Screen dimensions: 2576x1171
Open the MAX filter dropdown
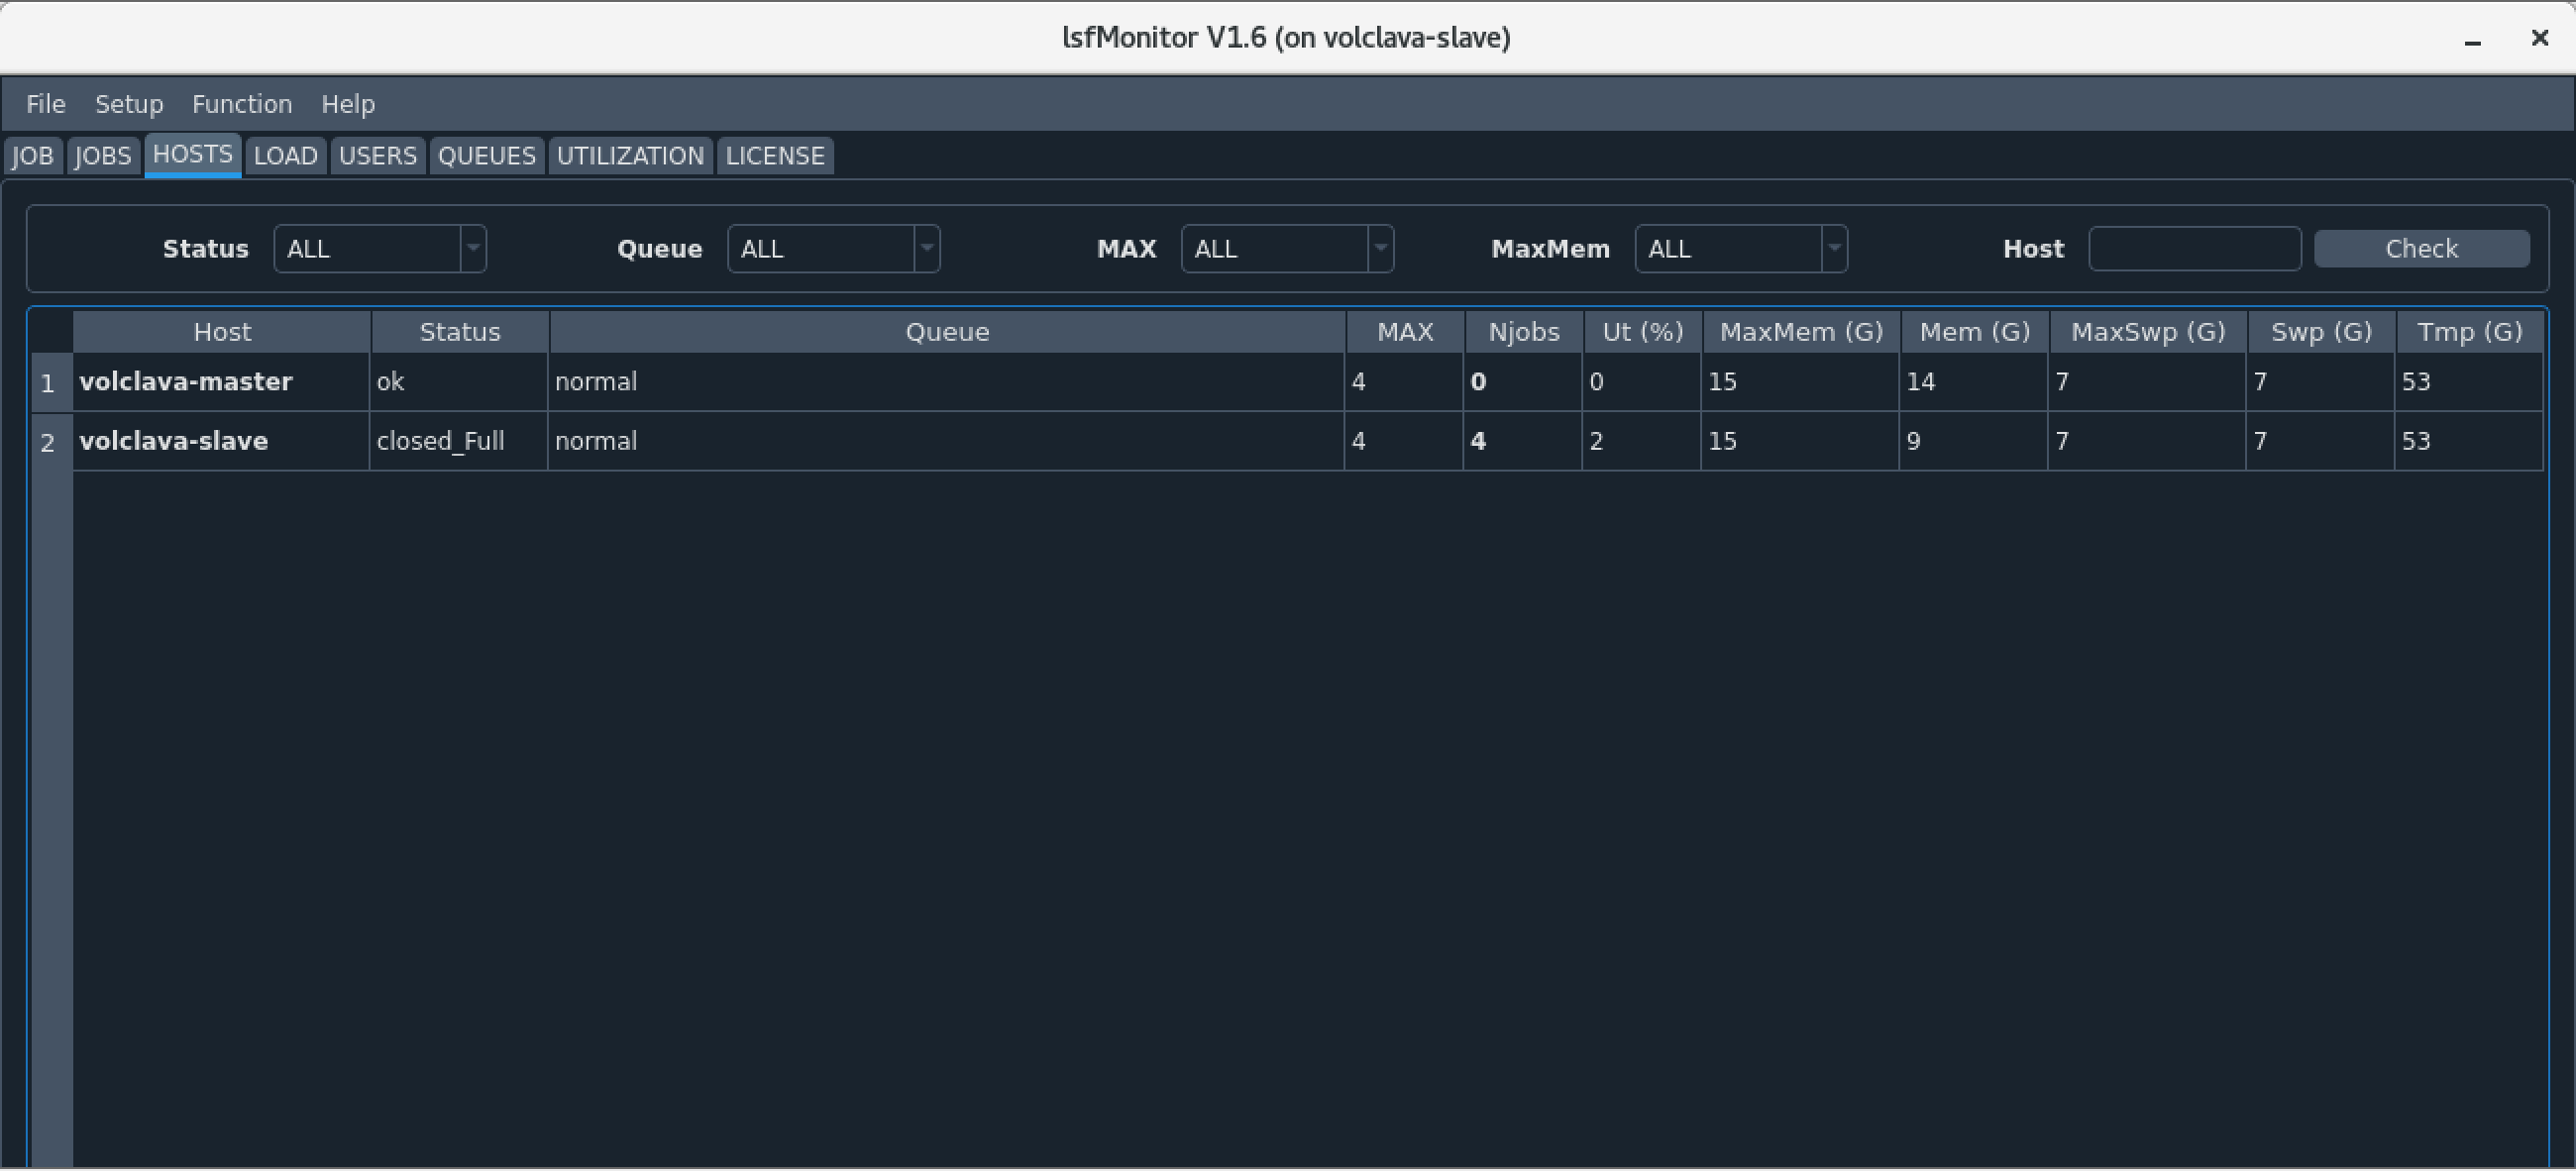(1287, 249)
